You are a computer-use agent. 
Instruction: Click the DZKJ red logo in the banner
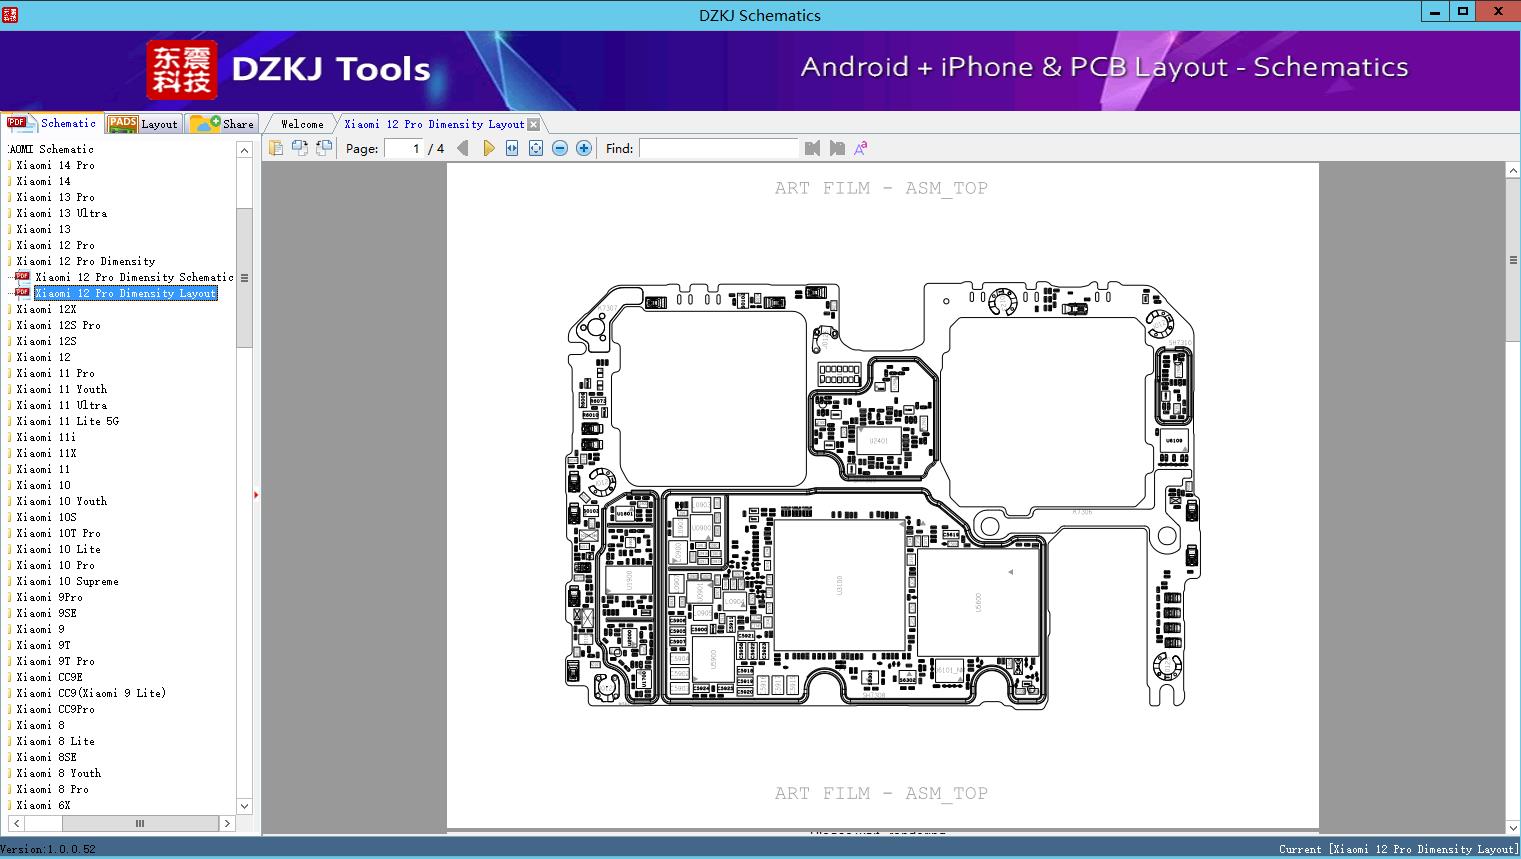(182, 70)
